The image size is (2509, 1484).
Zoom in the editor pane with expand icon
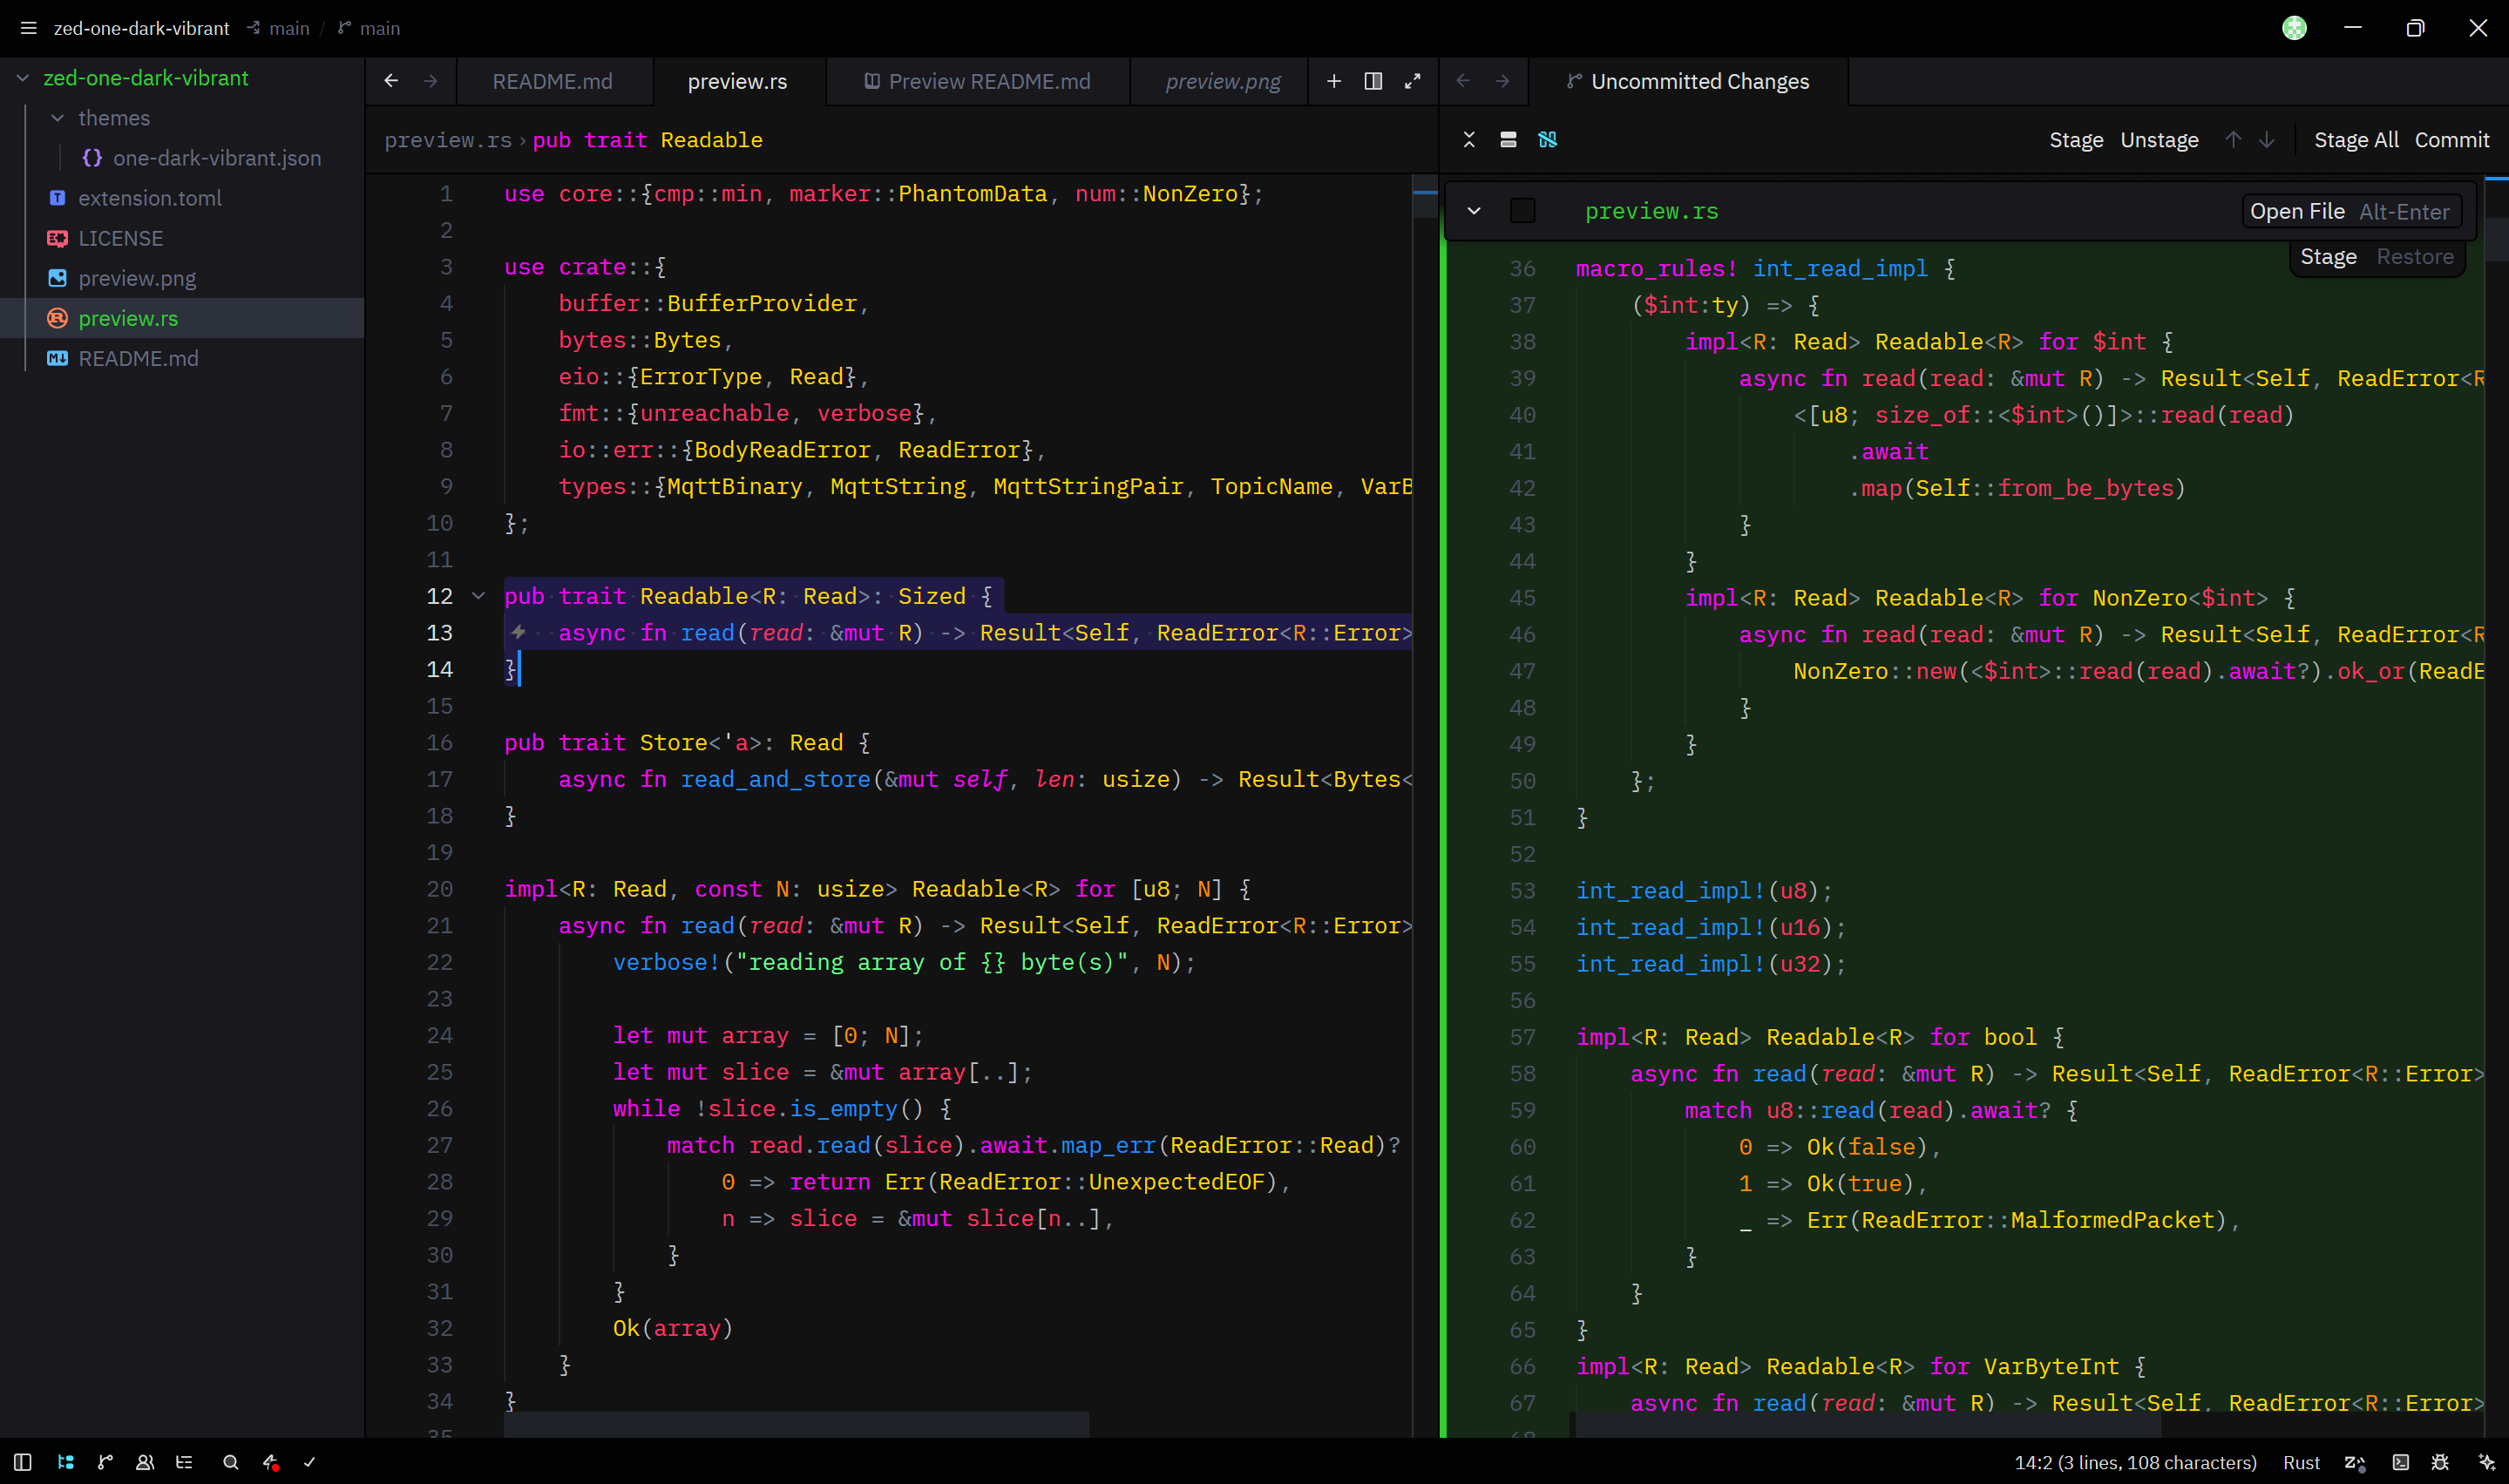click(1412, 81)
